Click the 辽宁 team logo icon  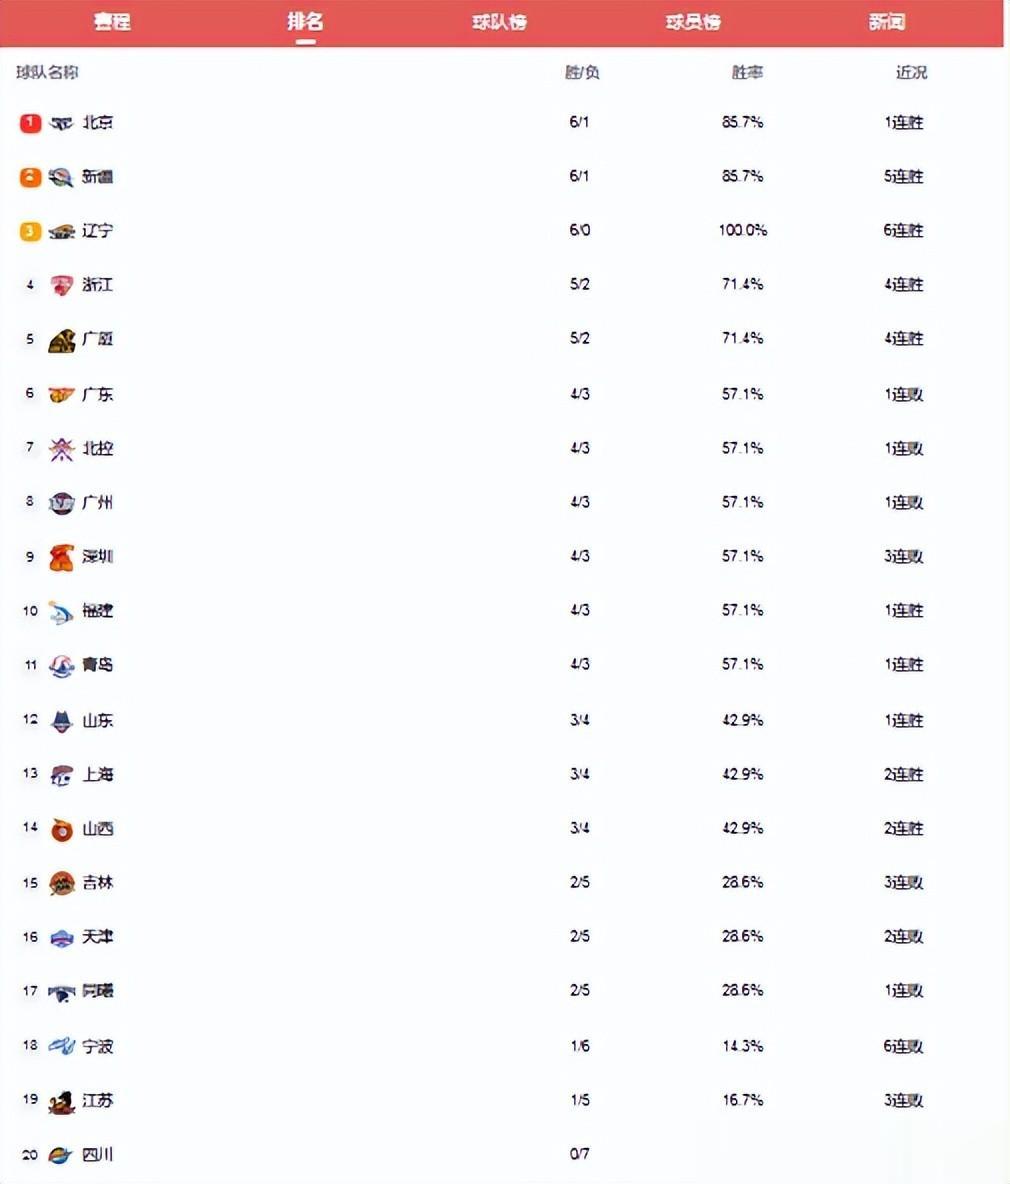click(61, 231)
